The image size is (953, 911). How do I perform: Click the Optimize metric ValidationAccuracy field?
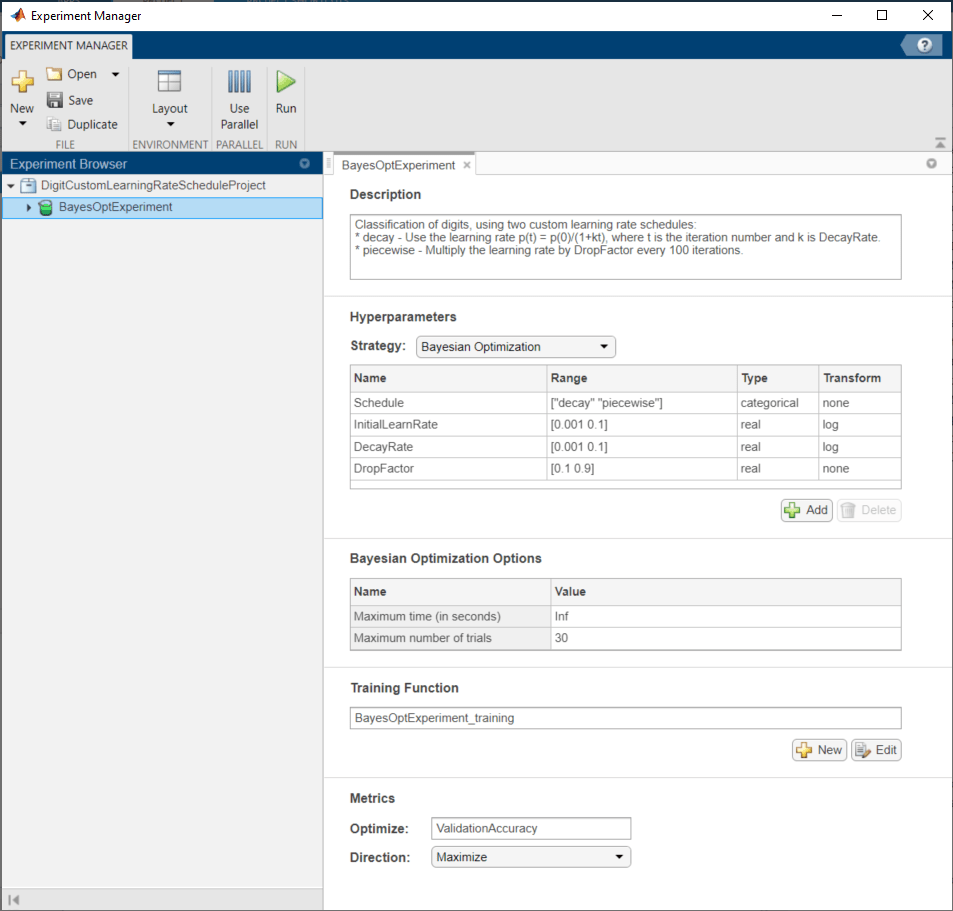pos(531,828)
